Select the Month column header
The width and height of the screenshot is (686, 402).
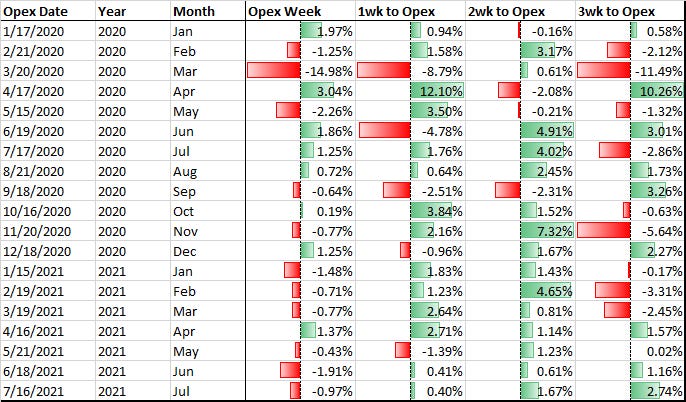point(208,11)
